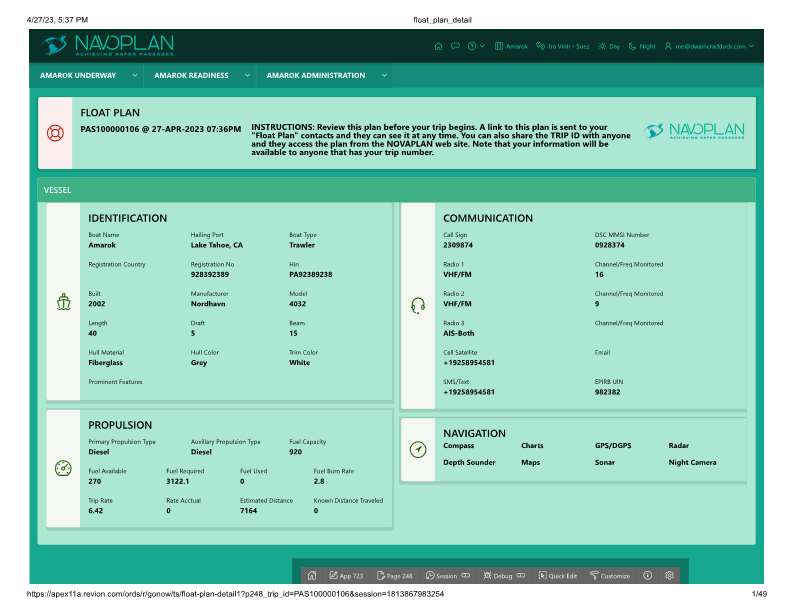This screenshot has height=613, width=793.
Task: Switch to Night display mode
Action: 642,46
